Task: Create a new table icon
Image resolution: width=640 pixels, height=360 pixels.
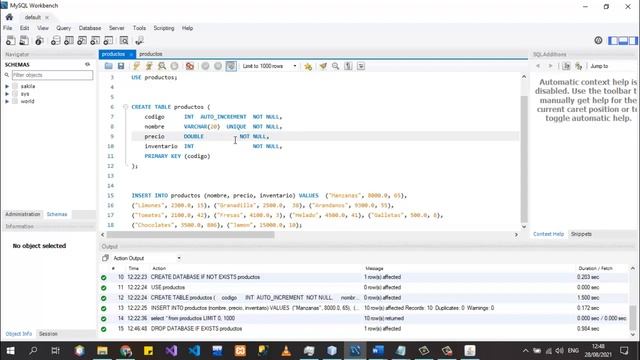Action: tap(69, 40)
